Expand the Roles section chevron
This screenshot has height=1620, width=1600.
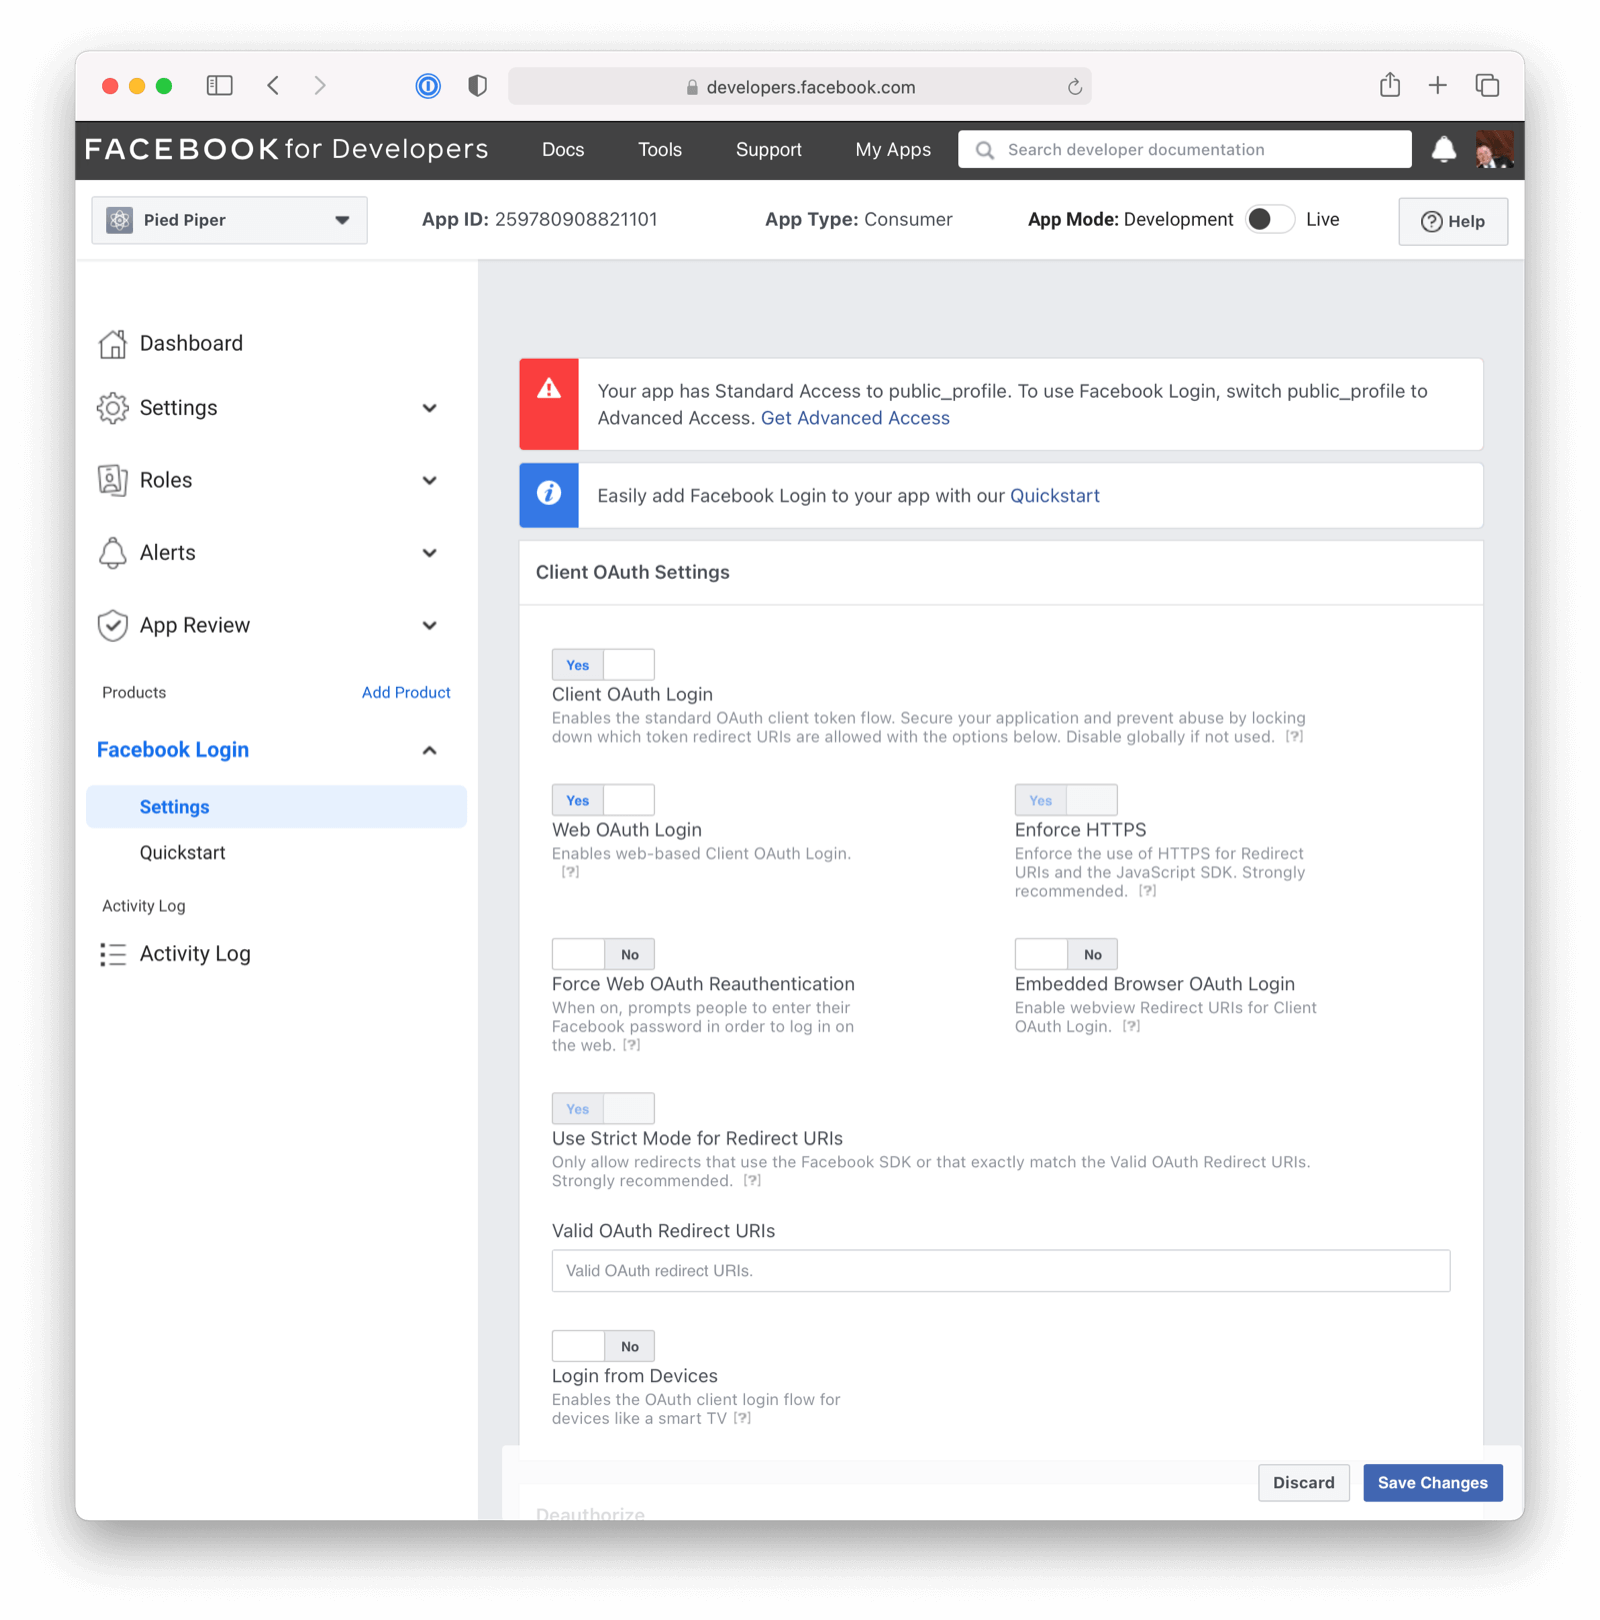(x=430, y=480)
